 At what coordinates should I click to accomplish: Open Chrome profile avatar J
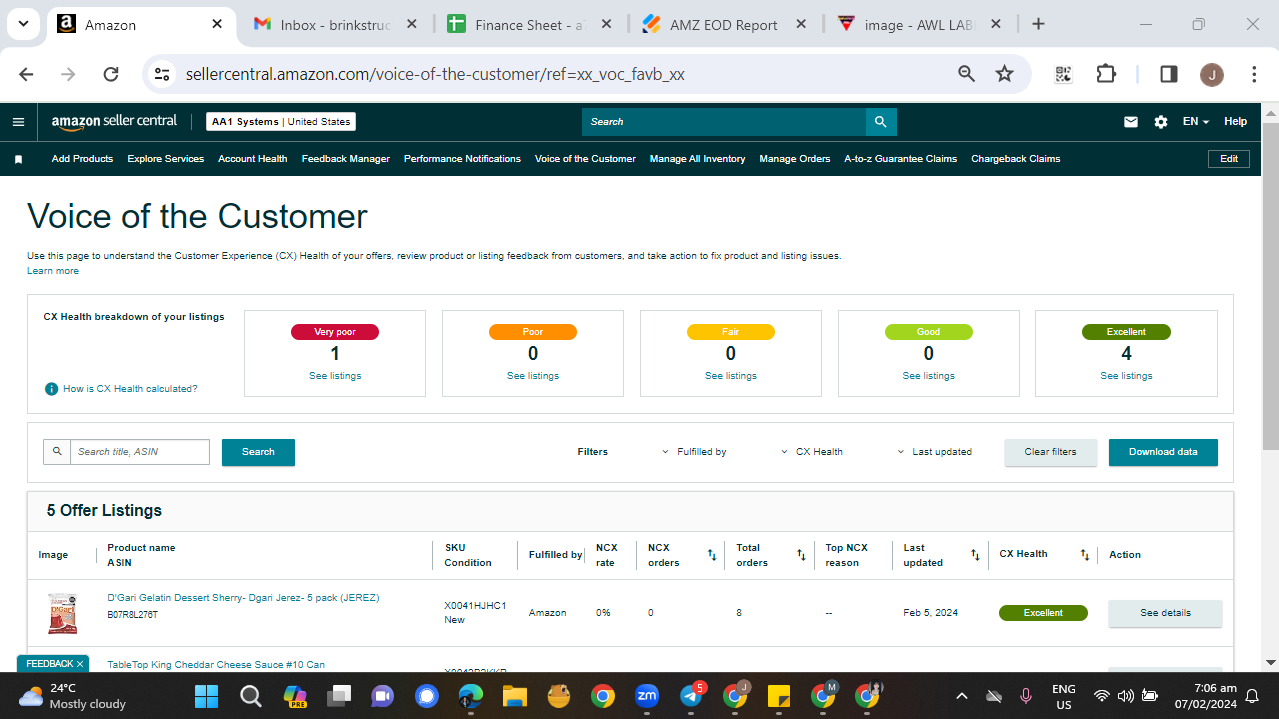(x=1211, y=74)
